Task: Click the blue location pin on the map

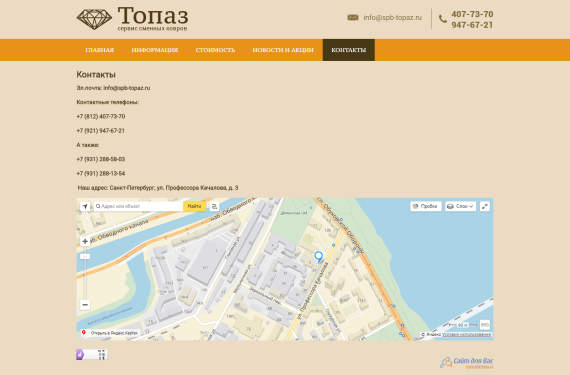Action: pyautogui.click(x=318, y=257)
